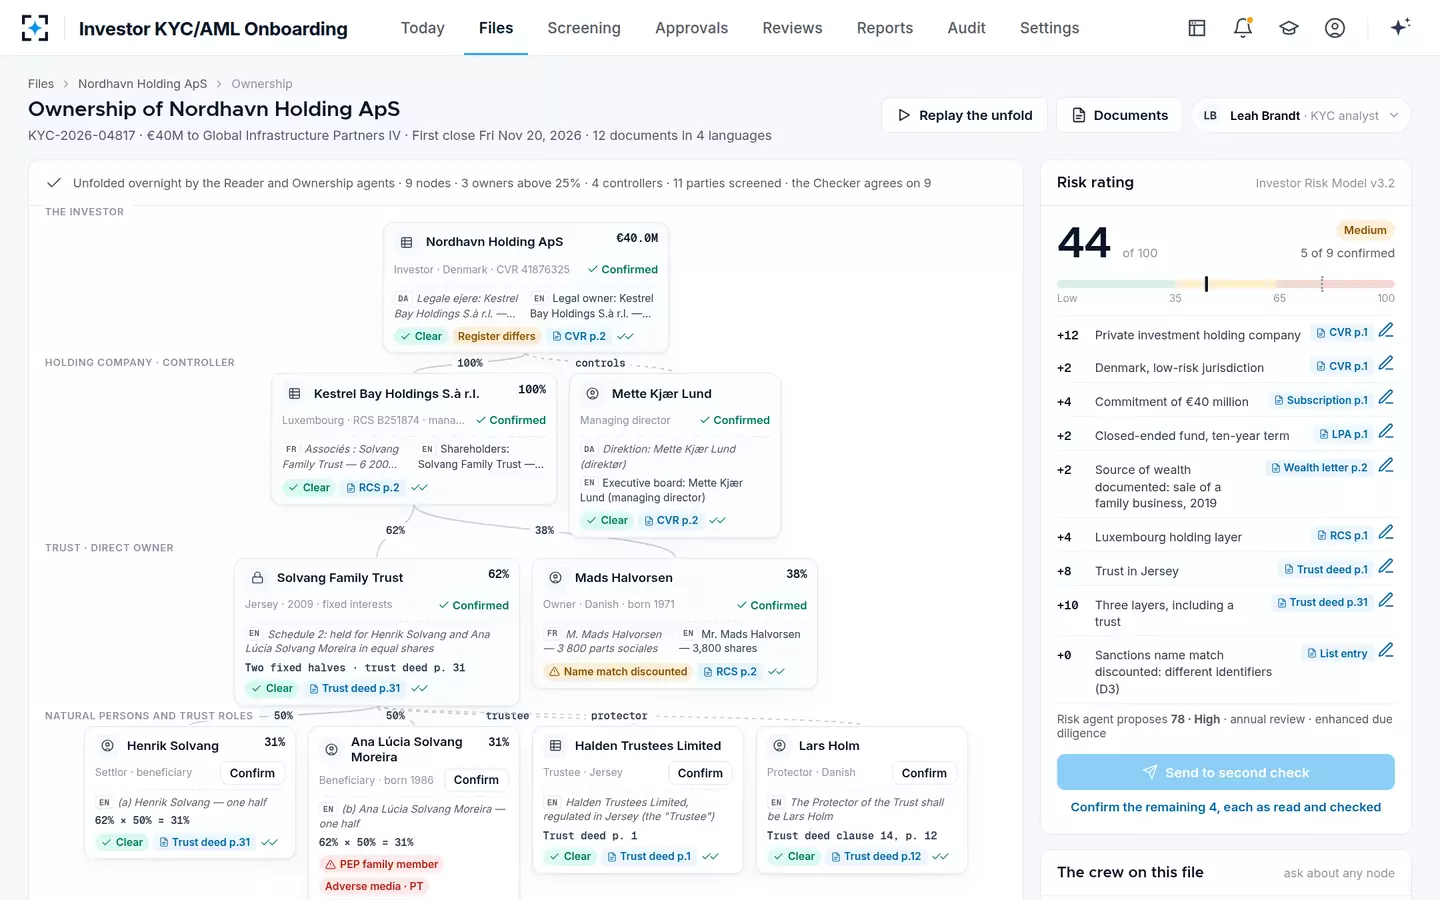Click double-check icon on Nordhavn Holding card
This screenshot has height=900, width=1440.
click(625, 337)
